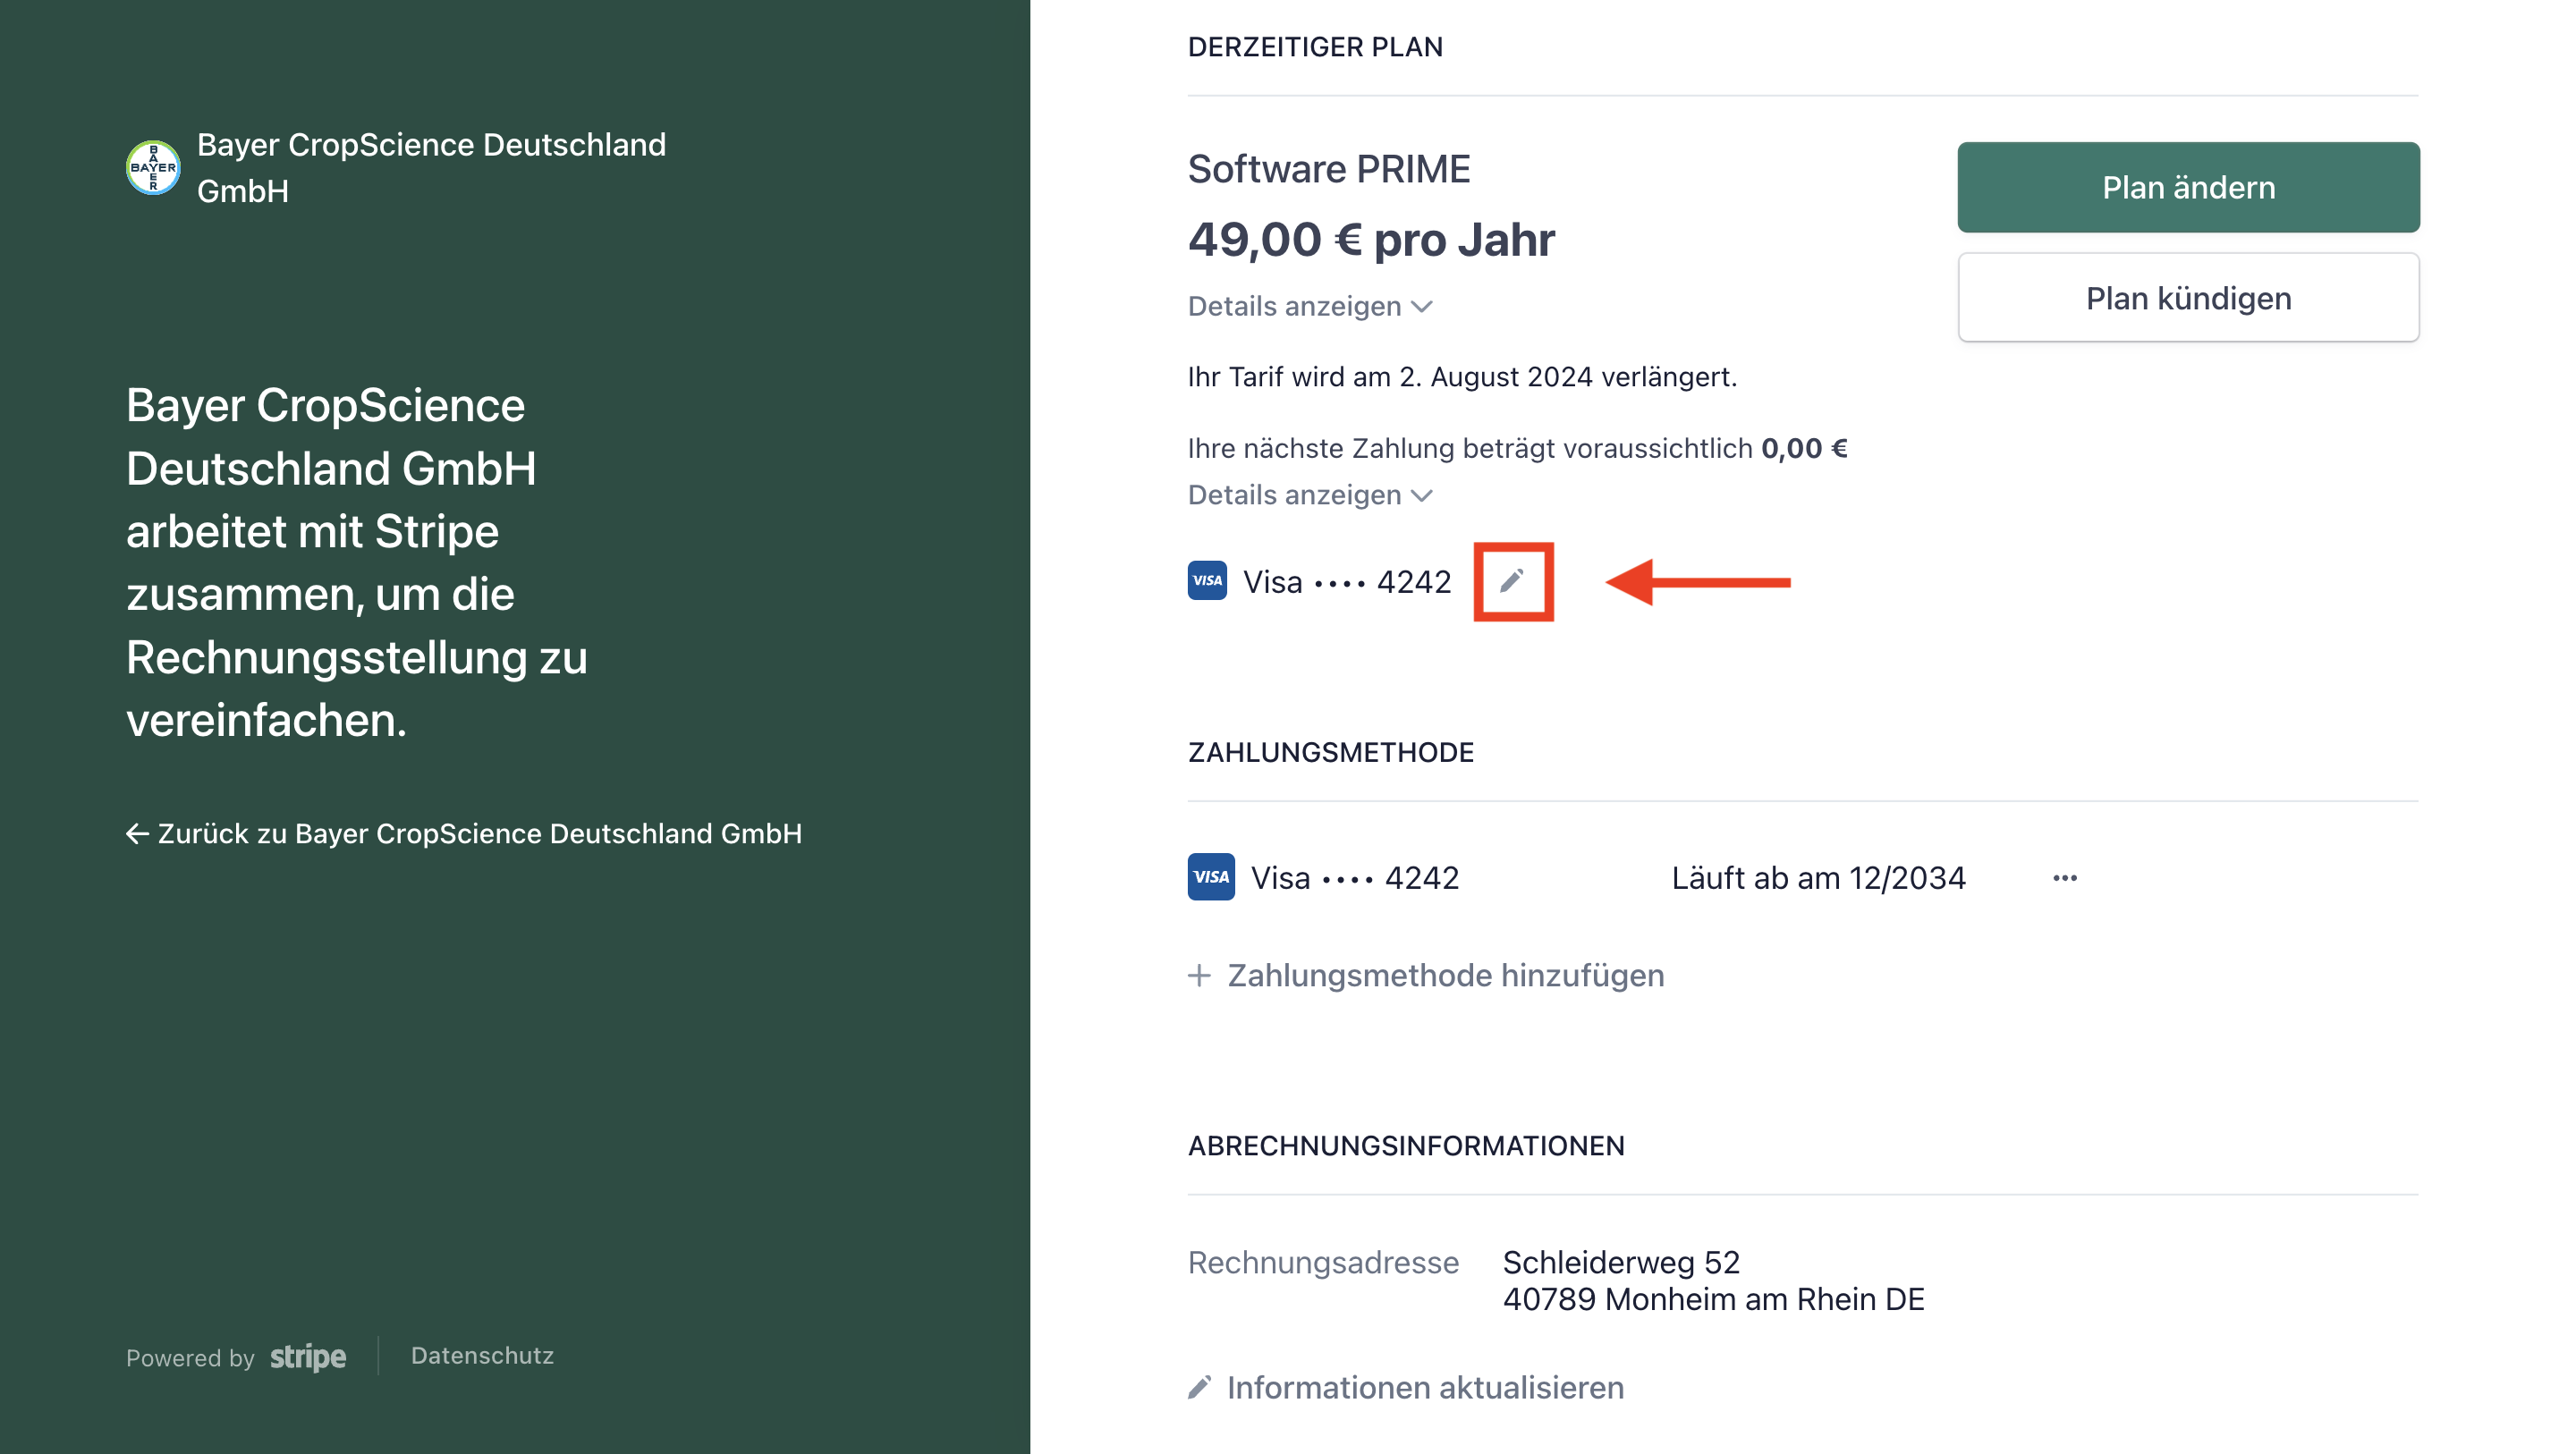Click the Stripe logo

308,1357
